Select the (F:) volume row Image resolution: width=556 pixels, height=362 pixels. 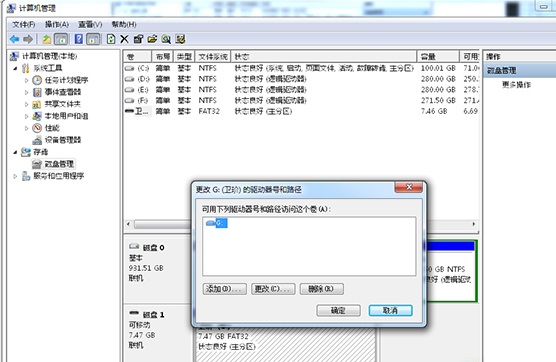click(301, 100)
